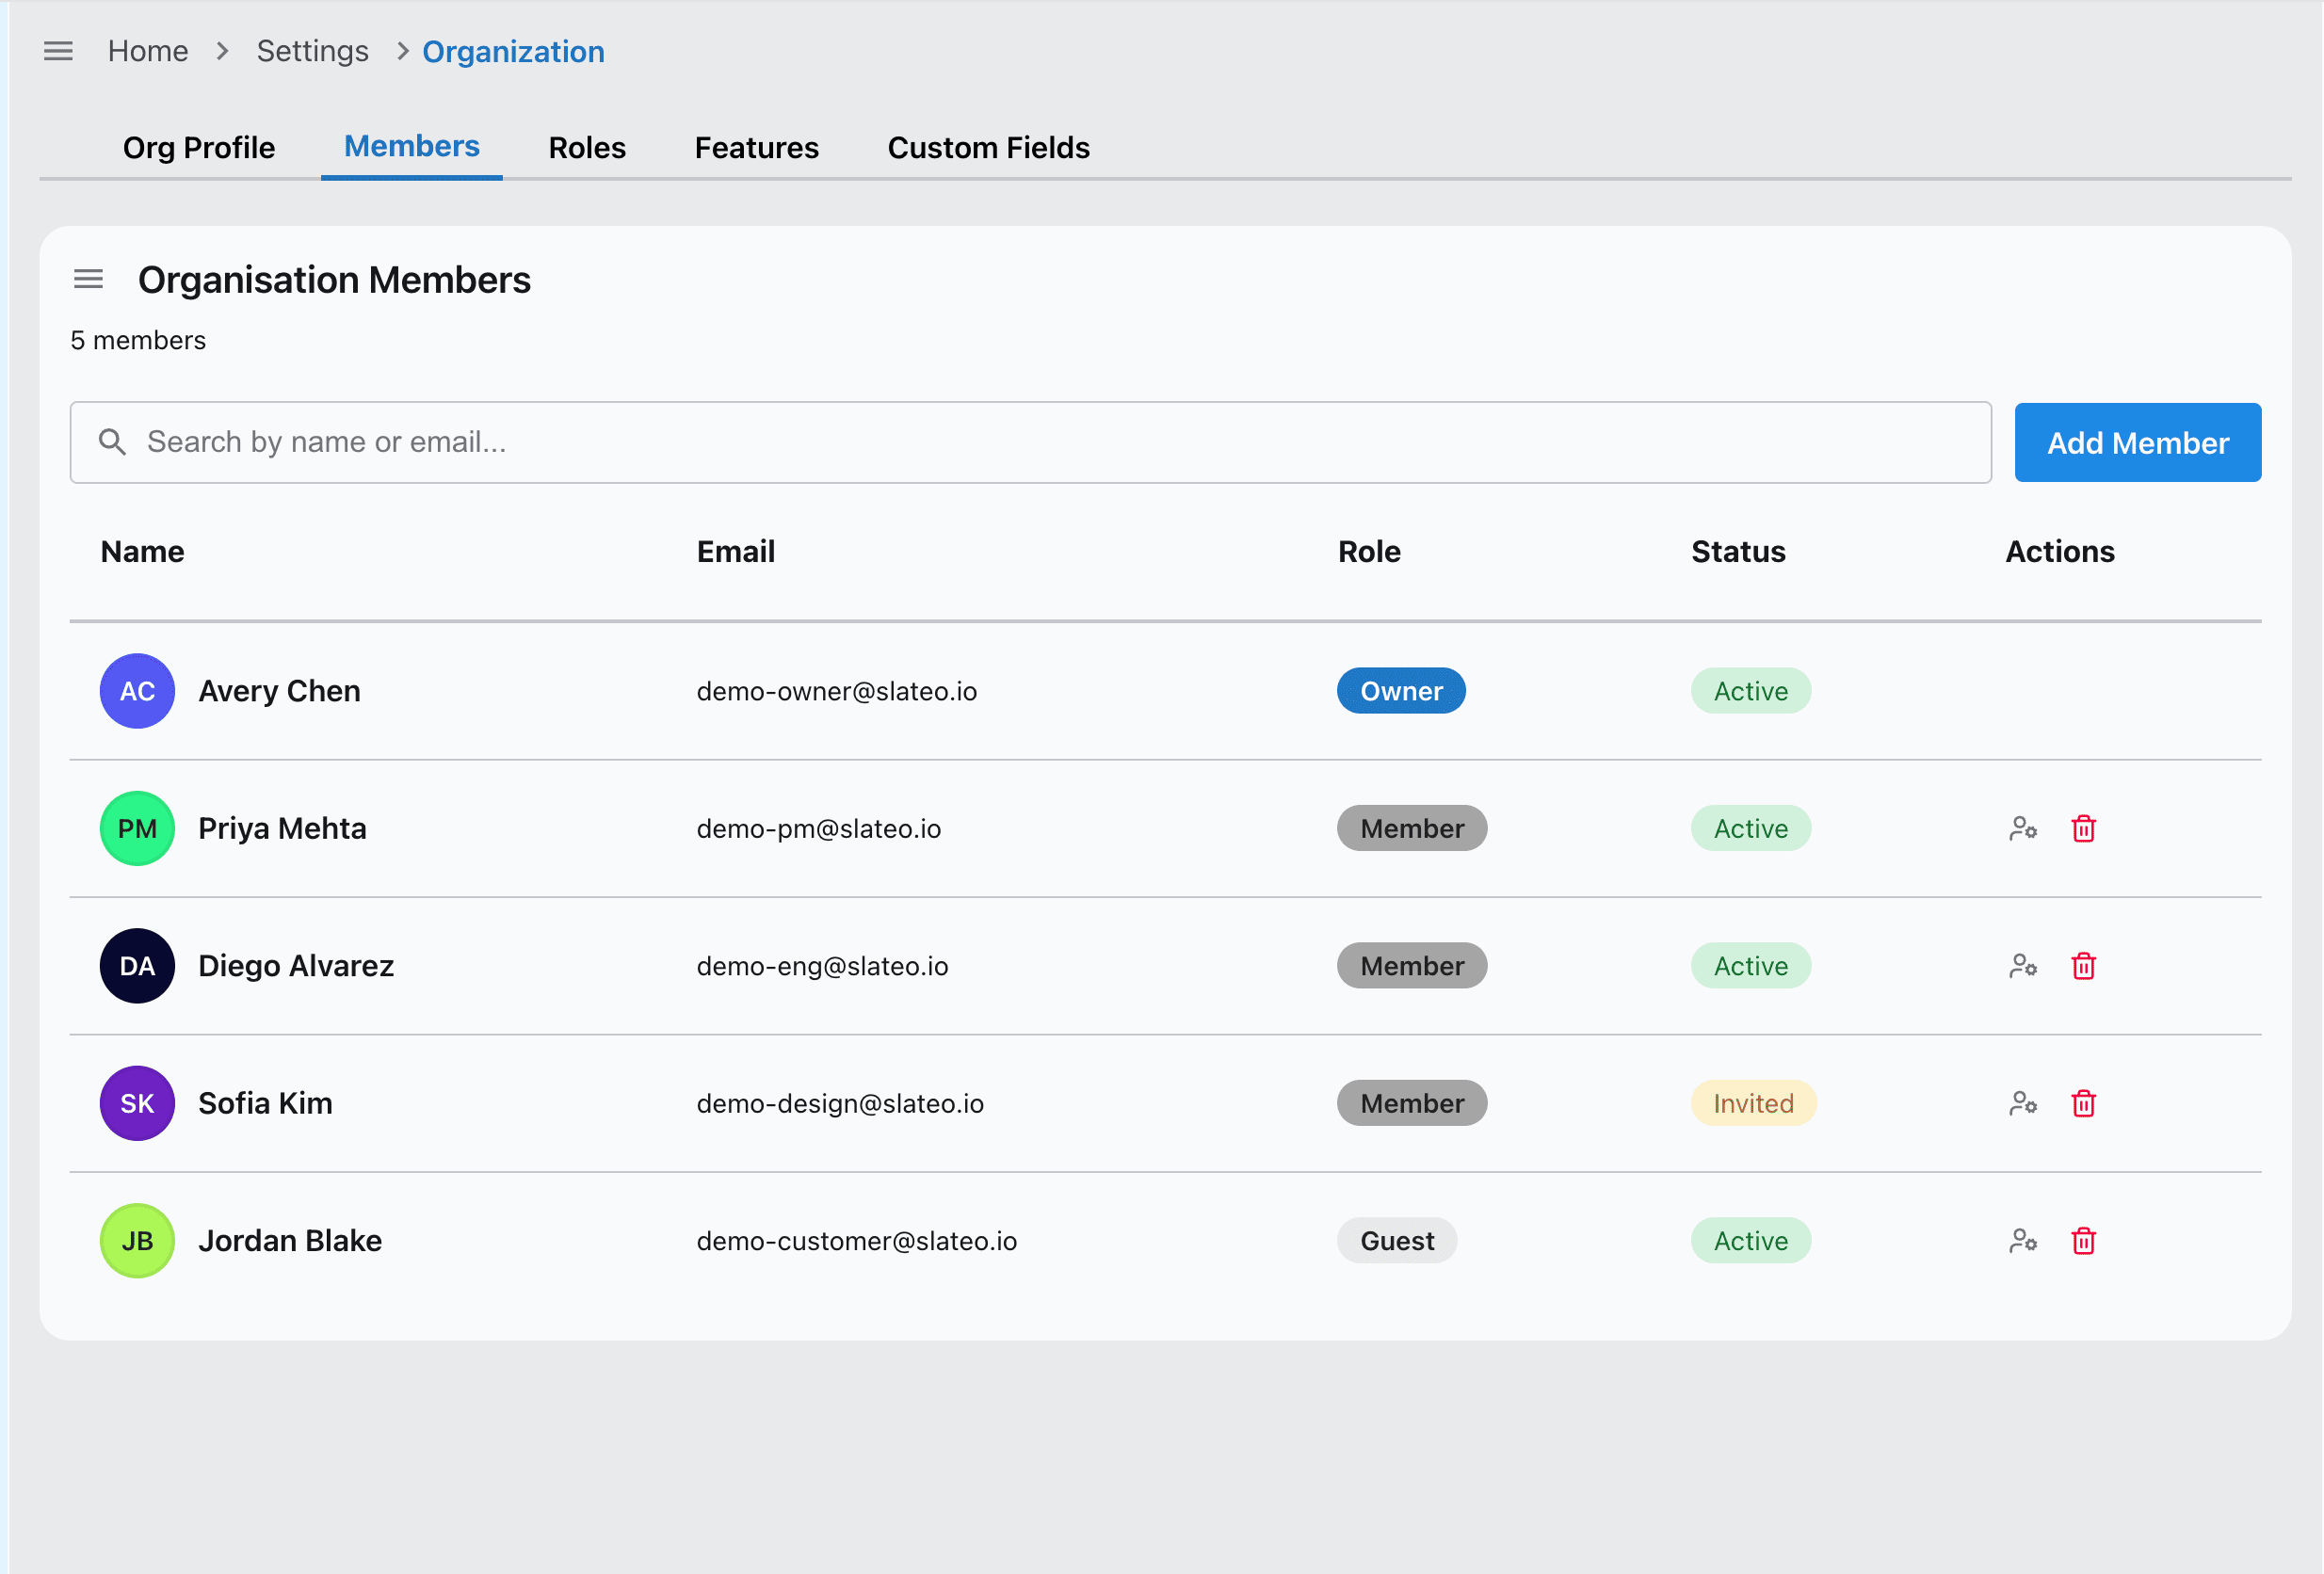Select the name Avery Chen
Image resolution: width=2324 pixels, height=1574 pixels.
tap(280, 691)
